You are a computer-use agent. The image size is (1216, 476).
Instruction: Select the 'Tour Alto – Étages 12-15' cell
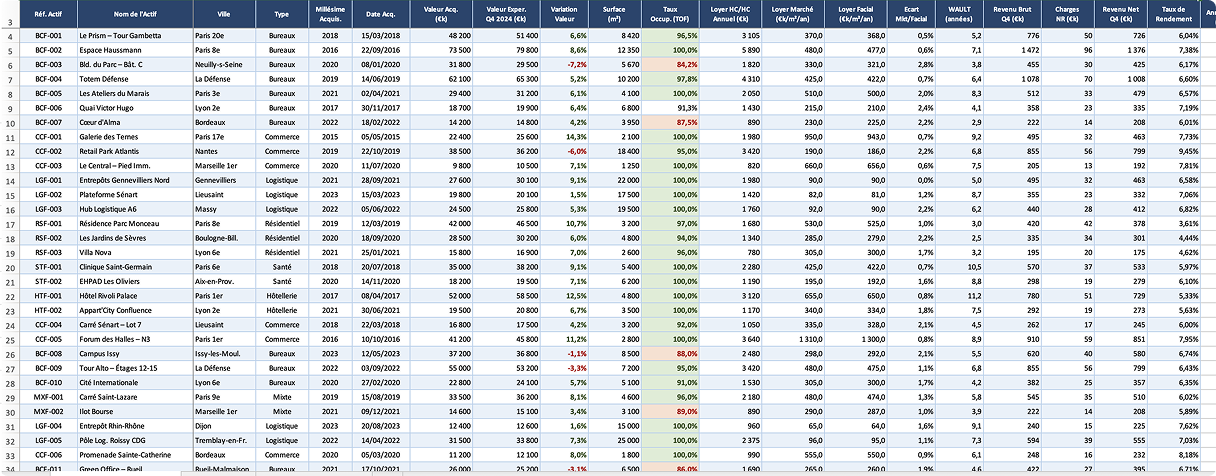coord(134,368)
